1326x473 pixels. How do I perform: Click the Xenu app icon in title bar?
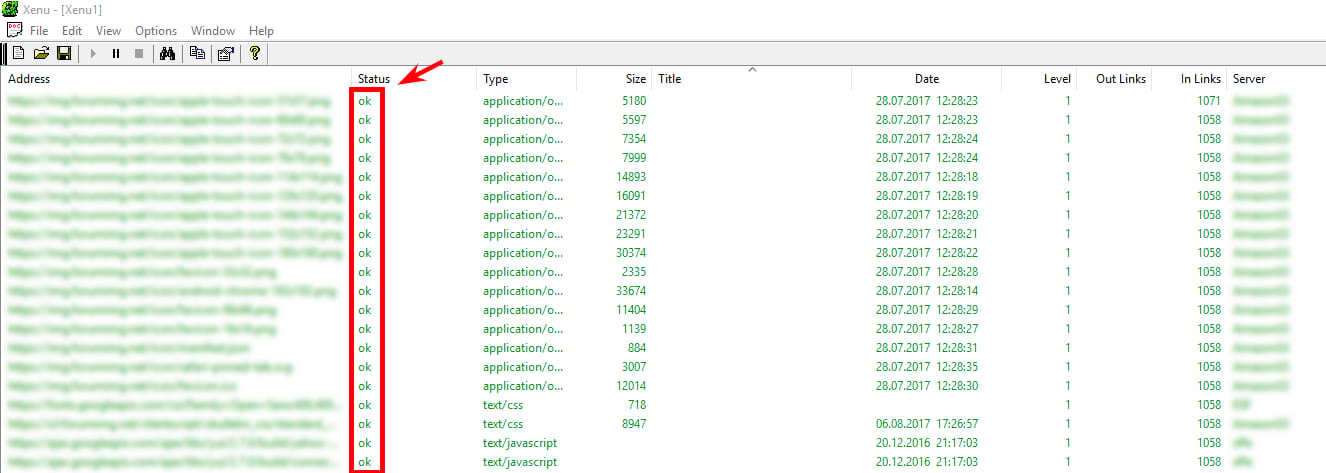coord(12,8)
